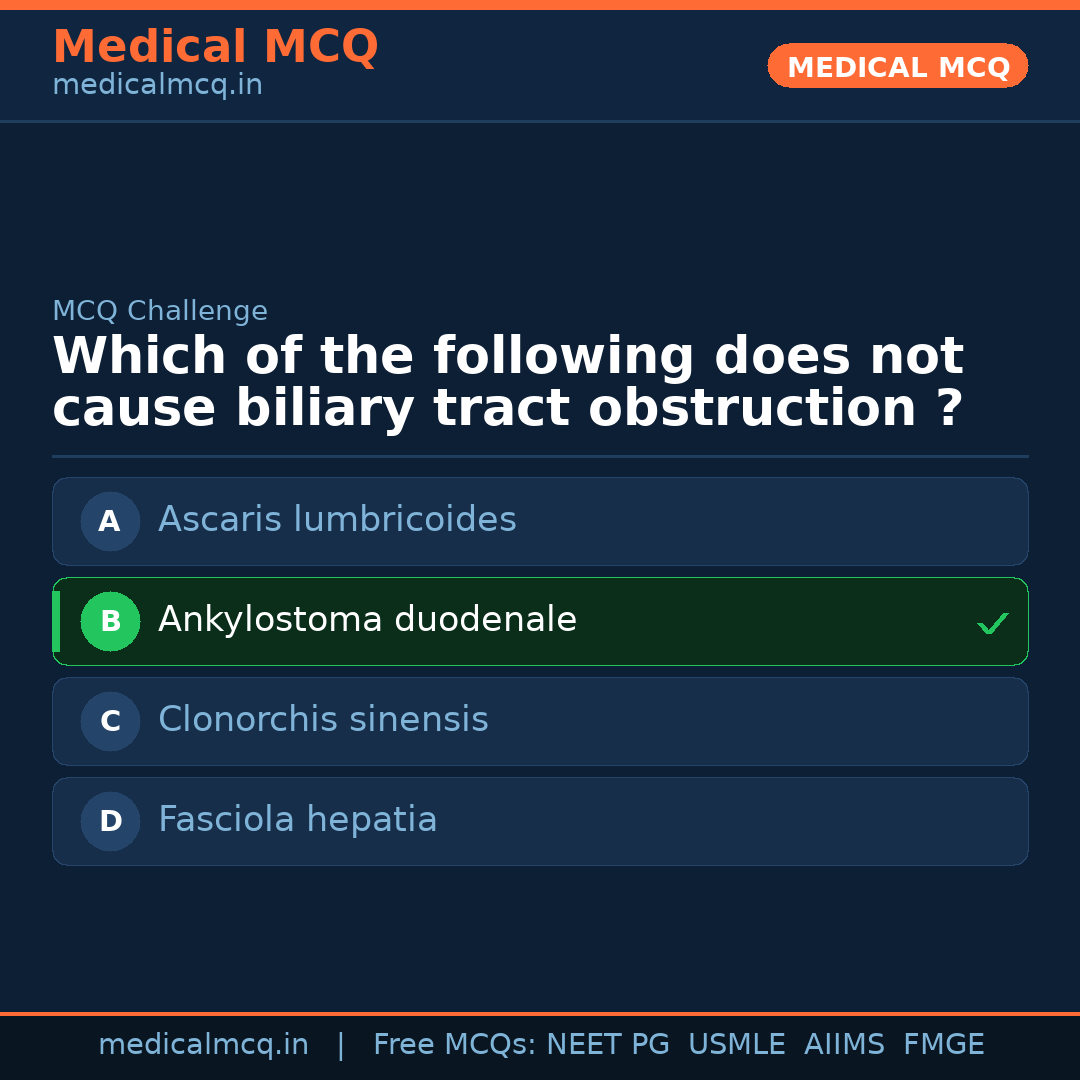Click the orange MEDICAL MCQ pill badge
The width and height of the screenshot is (1080, 1080).
point(897,65)
